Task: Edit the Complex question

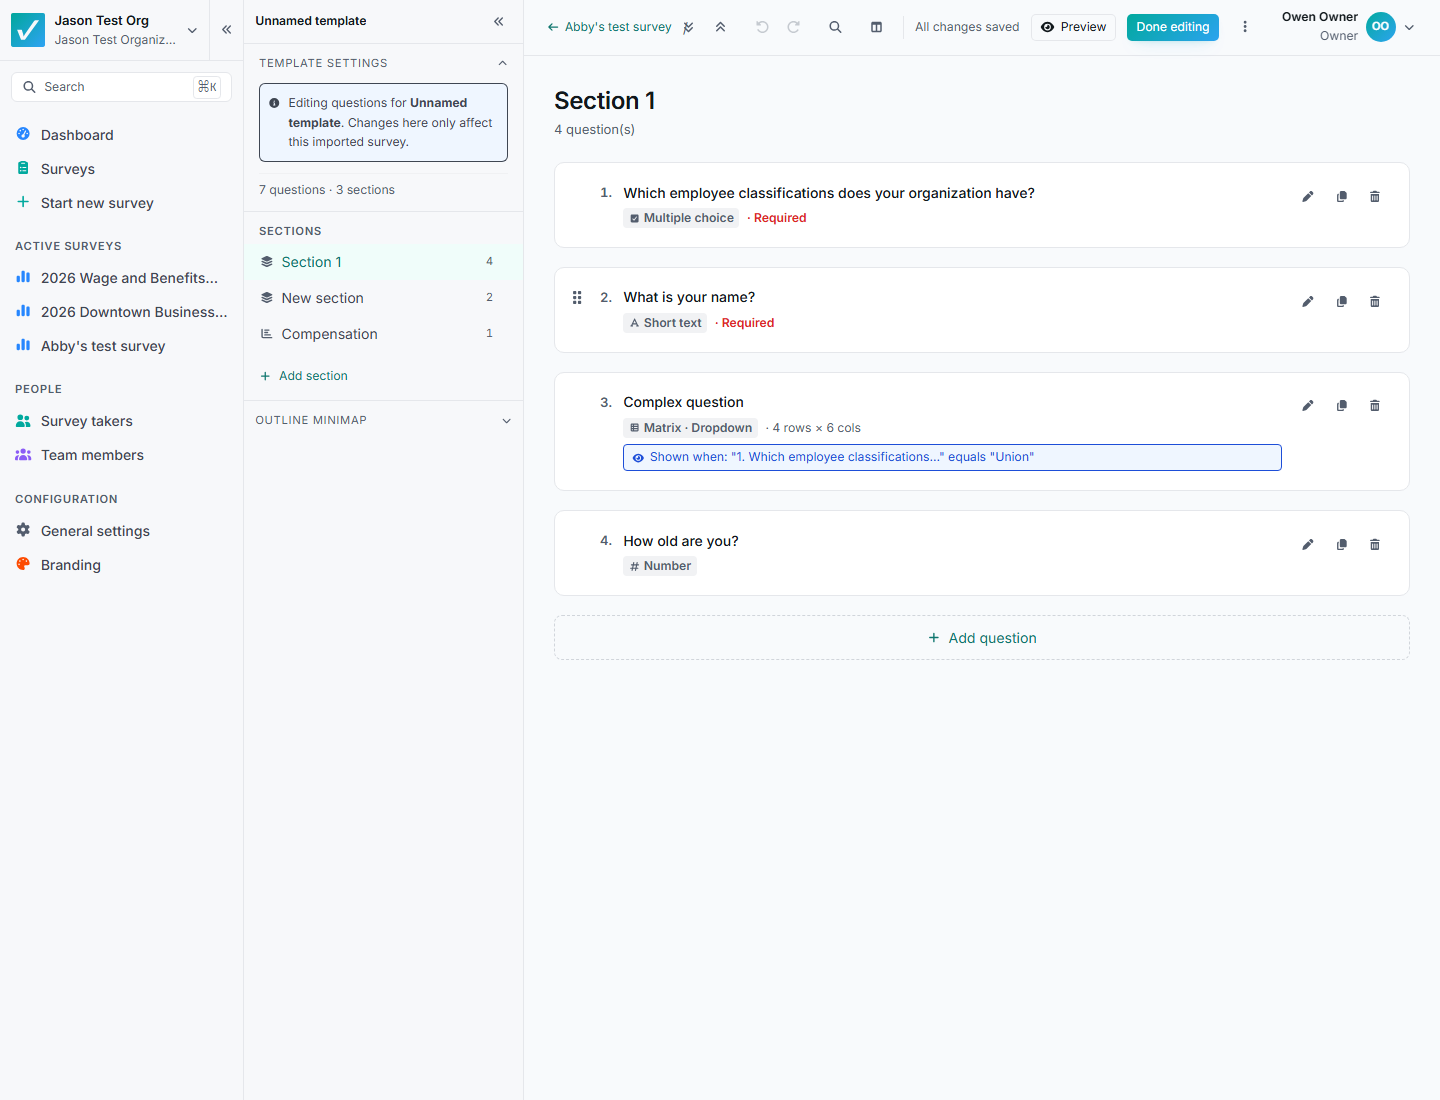Action: point(1307,405)
